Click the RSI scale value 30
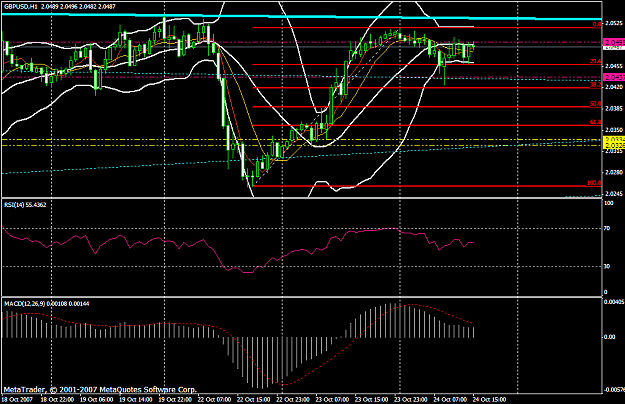This screenshot has height=404, width=625. 607,266
